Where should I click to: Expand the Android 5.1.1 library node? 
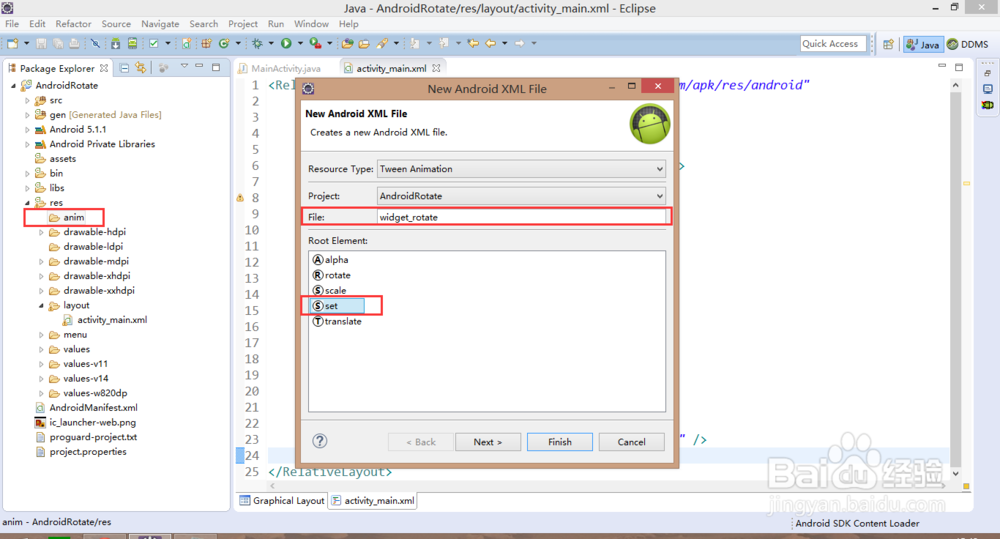click(27, 129)
